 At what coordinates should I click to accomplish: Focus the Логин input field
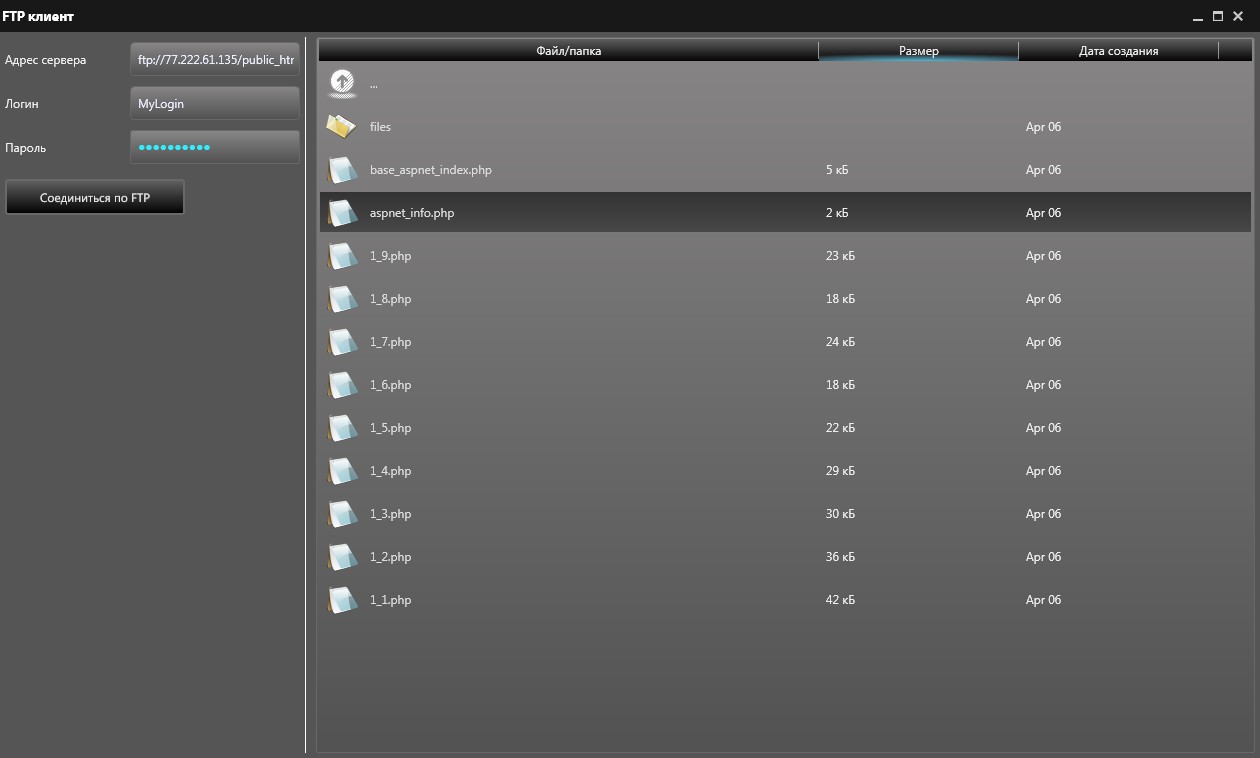215,104
